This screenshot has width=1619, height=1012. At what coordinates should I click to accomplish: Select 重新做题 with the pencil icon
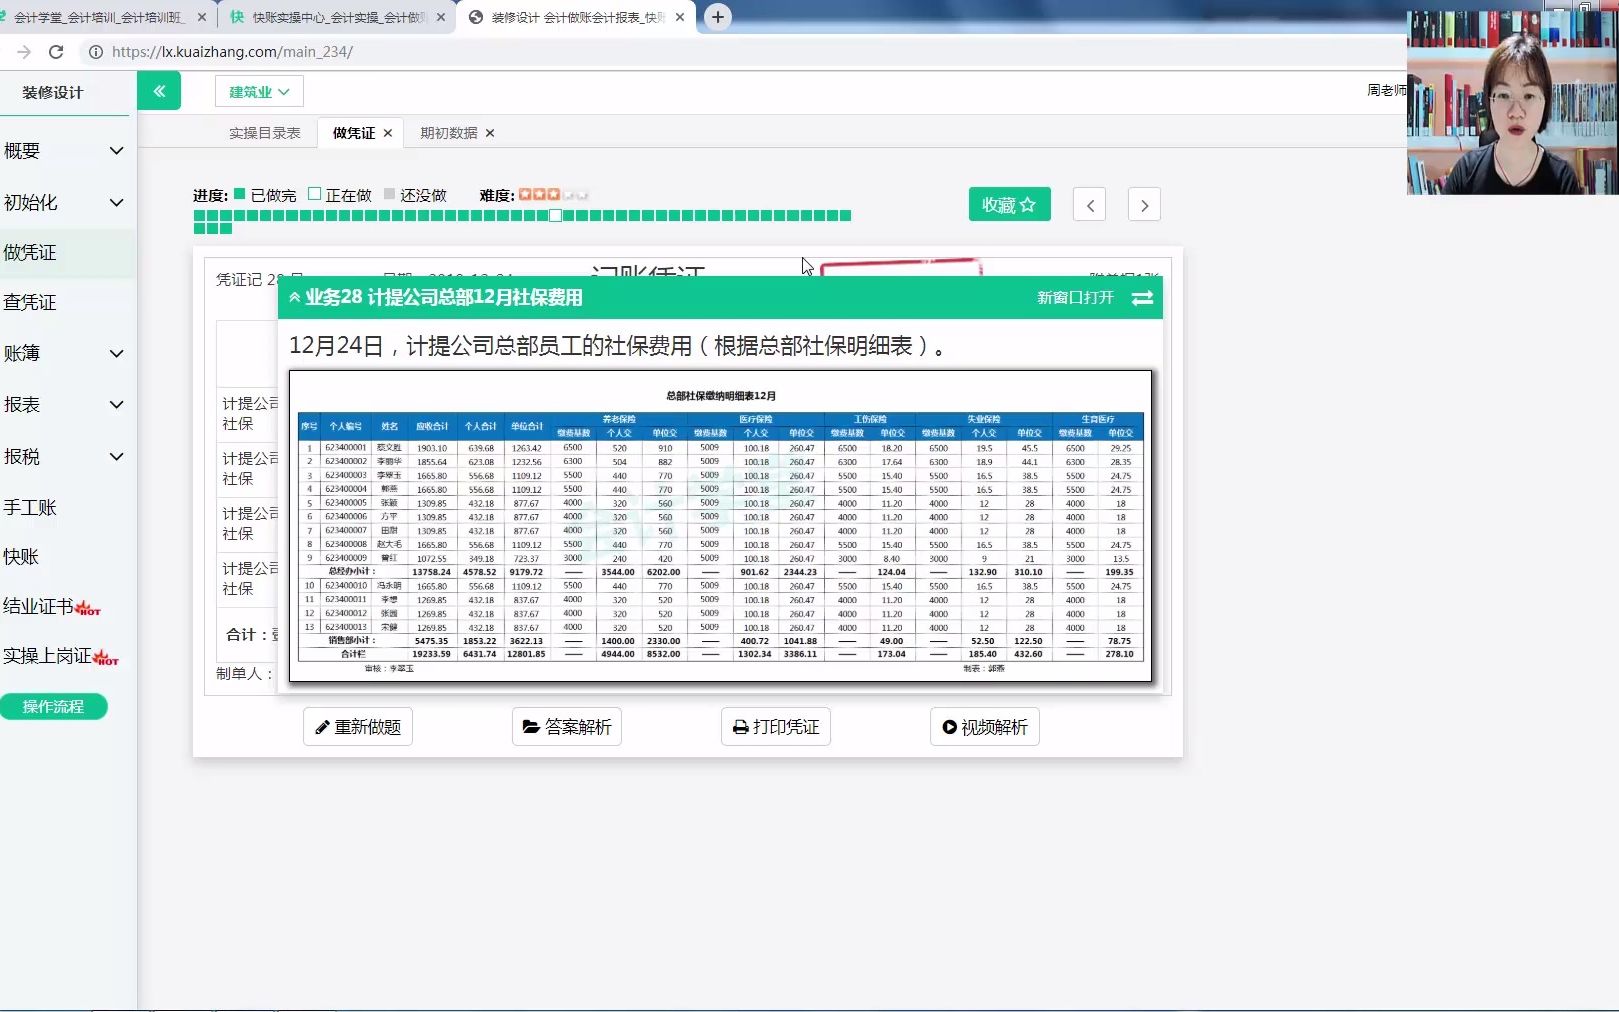click(x=357, y=726)
